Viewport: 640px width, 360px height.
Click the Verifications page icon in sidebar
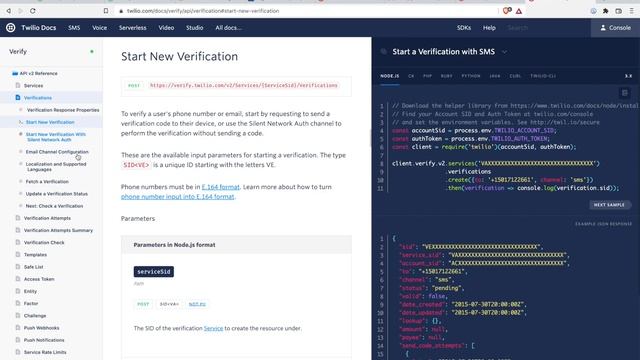[x=18, y=98]
